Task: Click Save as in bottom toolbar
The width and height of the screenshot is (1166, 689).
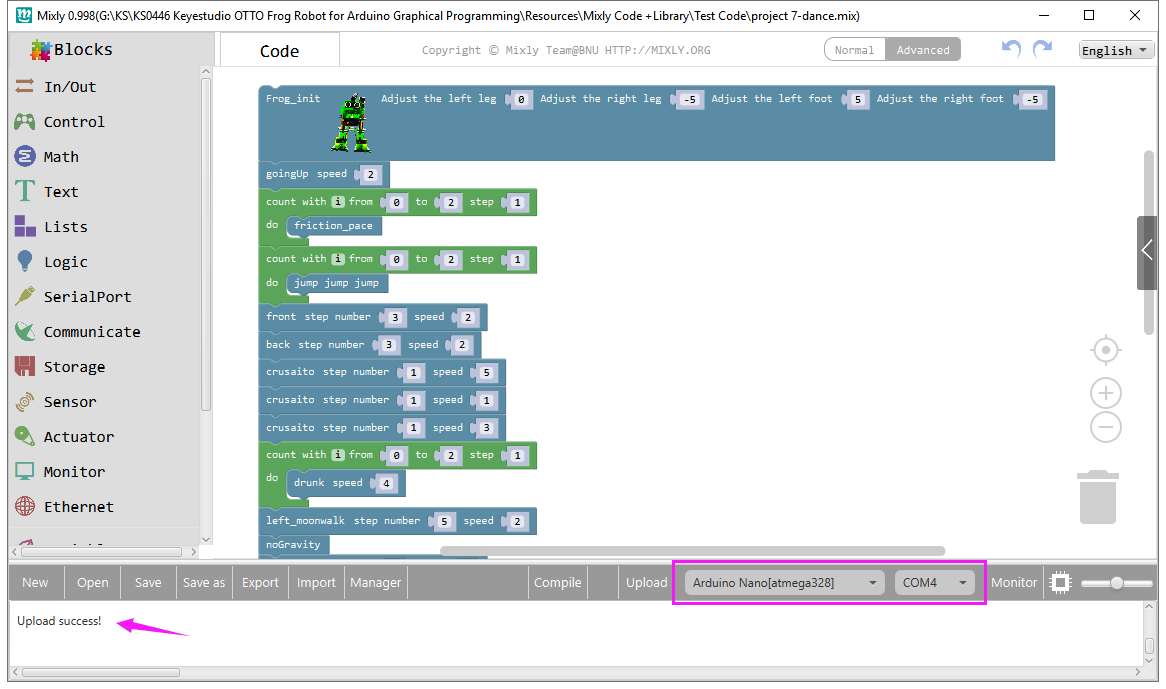Action: click(204, 583)
